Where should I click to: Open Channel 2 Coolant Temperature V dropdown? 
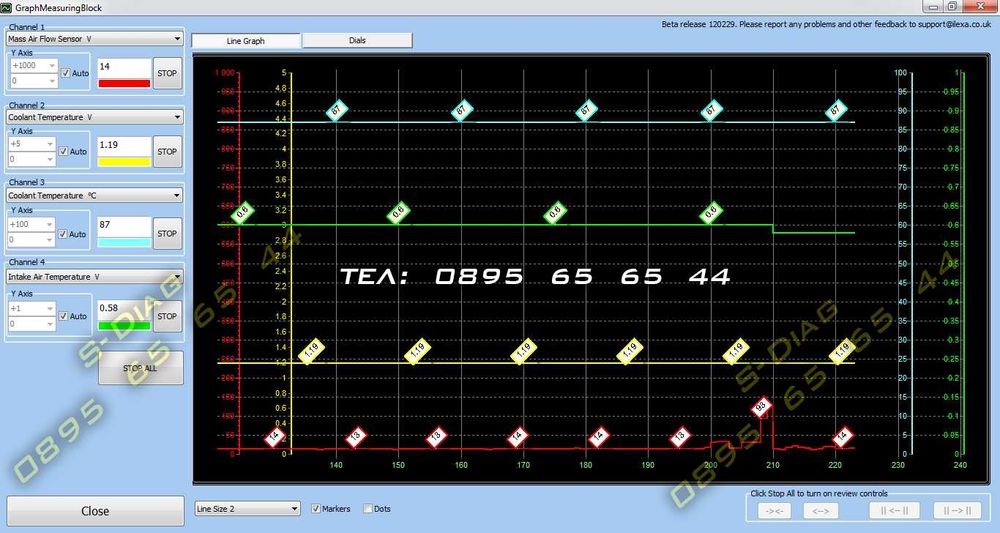(94, 117)
